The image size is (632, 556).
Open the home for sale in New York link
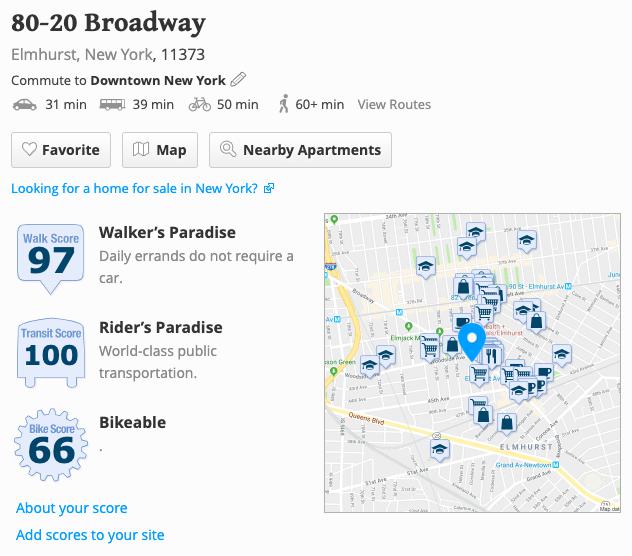tap(134, 188)
